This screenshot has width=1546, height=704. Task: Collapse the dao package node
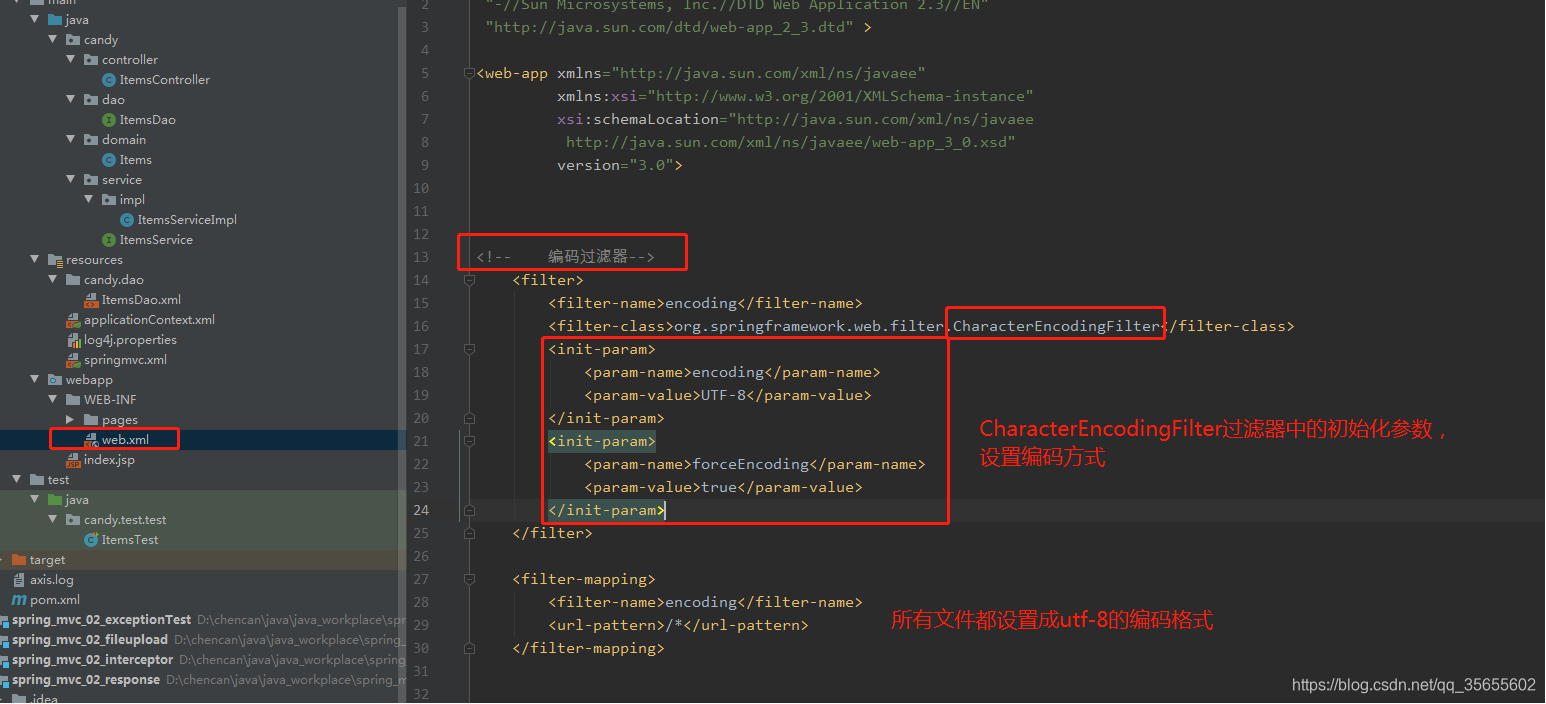tap(71, 99)
